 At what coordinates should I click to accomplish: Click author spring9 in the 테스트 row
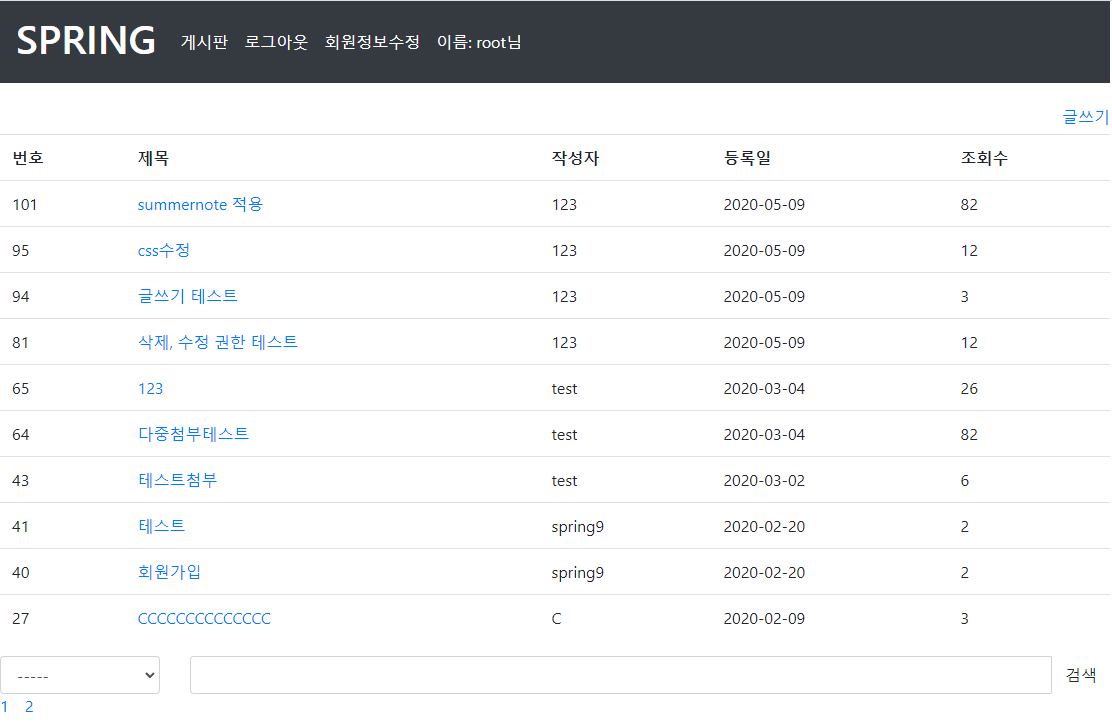[x=578, y=527]
